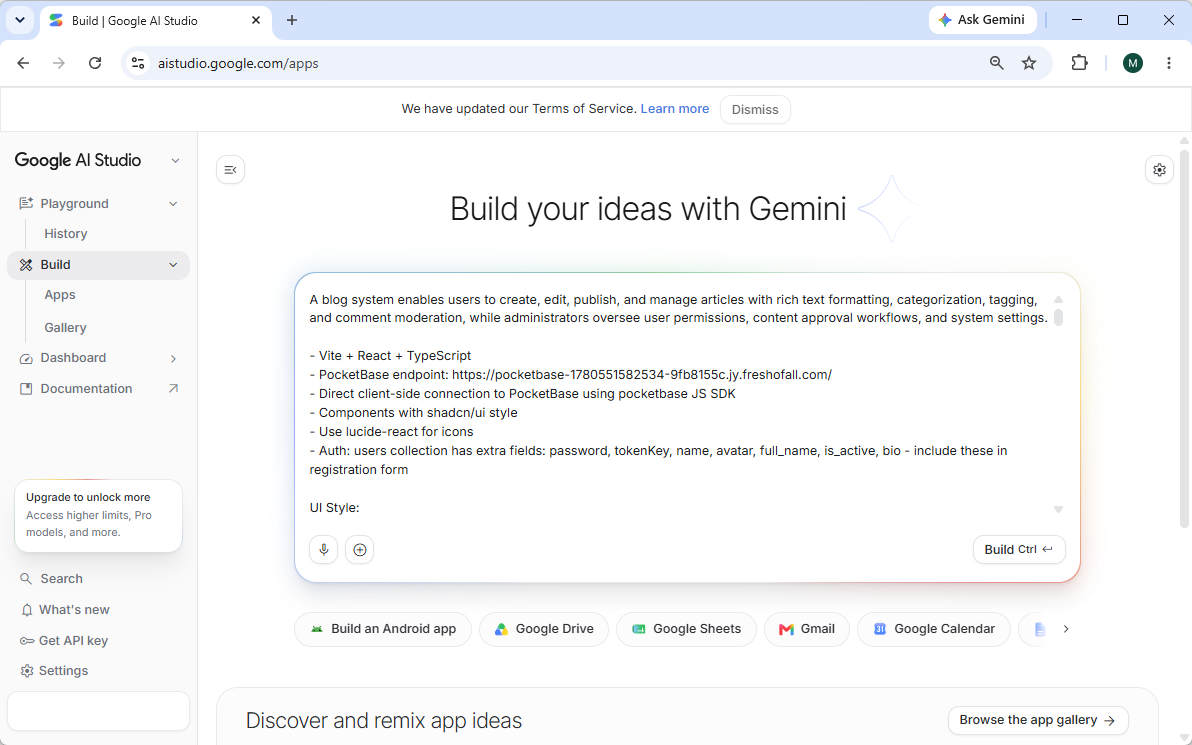Select Google Calendar chip
Image resolution: width=1192 pixels, height=745 pixels.
934,629
